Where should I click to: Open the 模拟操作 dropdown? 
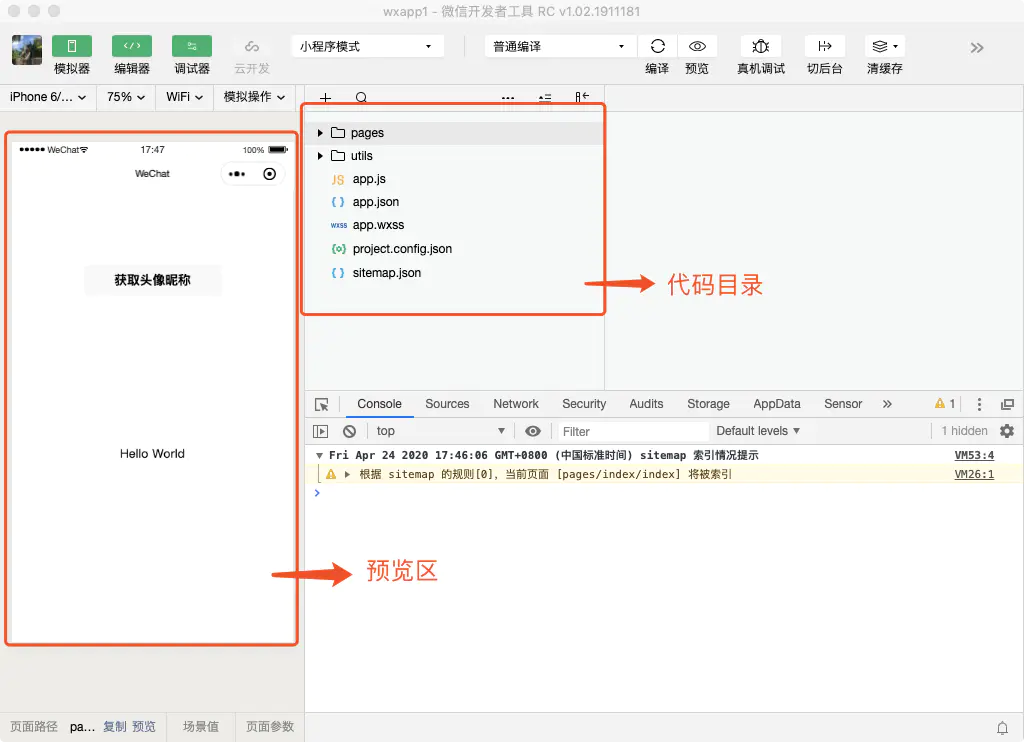(255, 97)
